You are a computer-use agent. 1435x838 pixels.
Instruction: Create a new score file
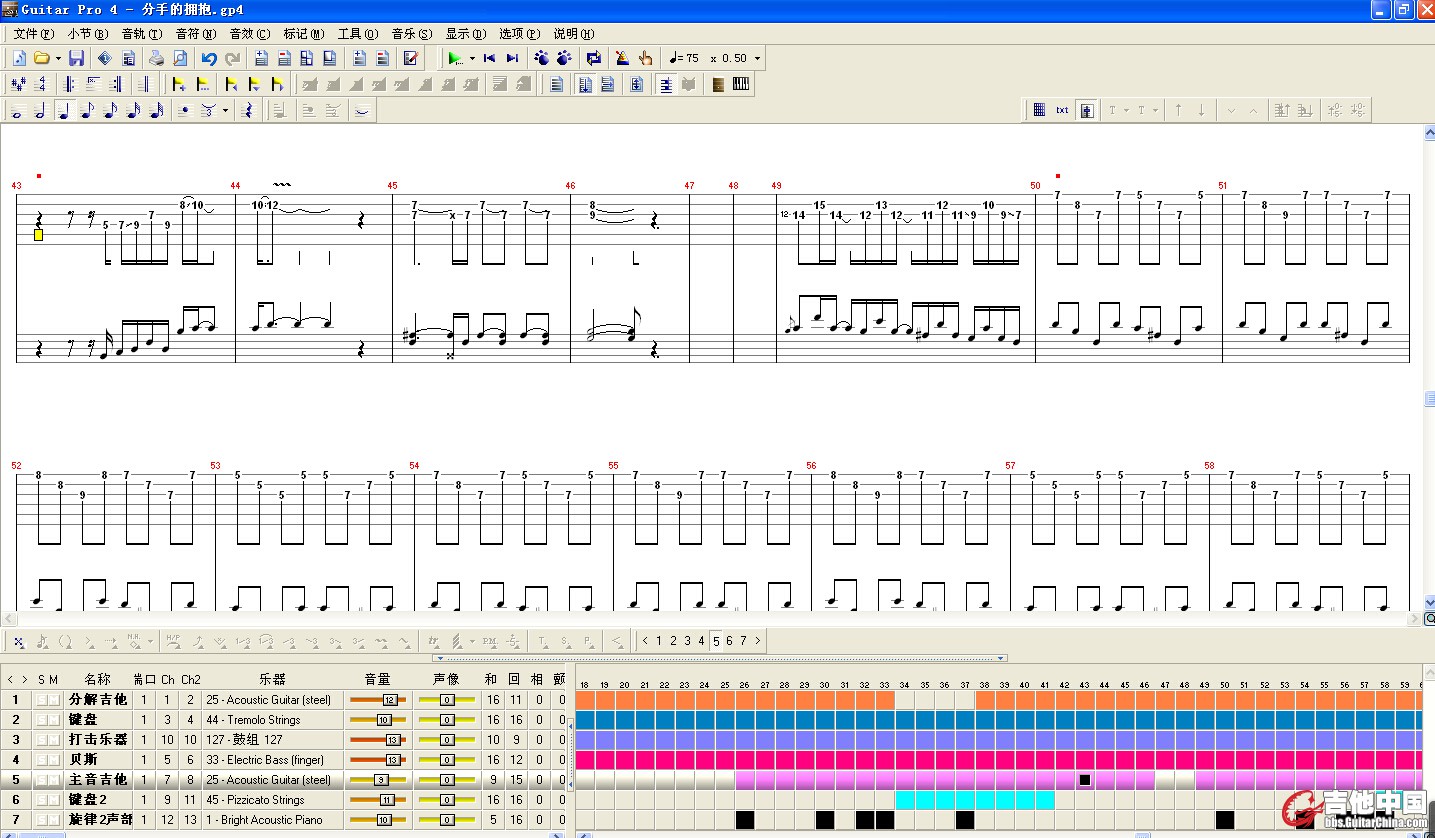[x=19, y=58]
